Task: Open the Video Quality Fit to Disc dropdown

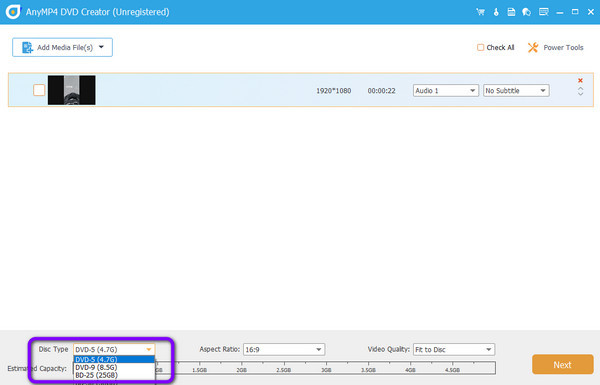Action: pyautogui.click(x=454, y=349)
